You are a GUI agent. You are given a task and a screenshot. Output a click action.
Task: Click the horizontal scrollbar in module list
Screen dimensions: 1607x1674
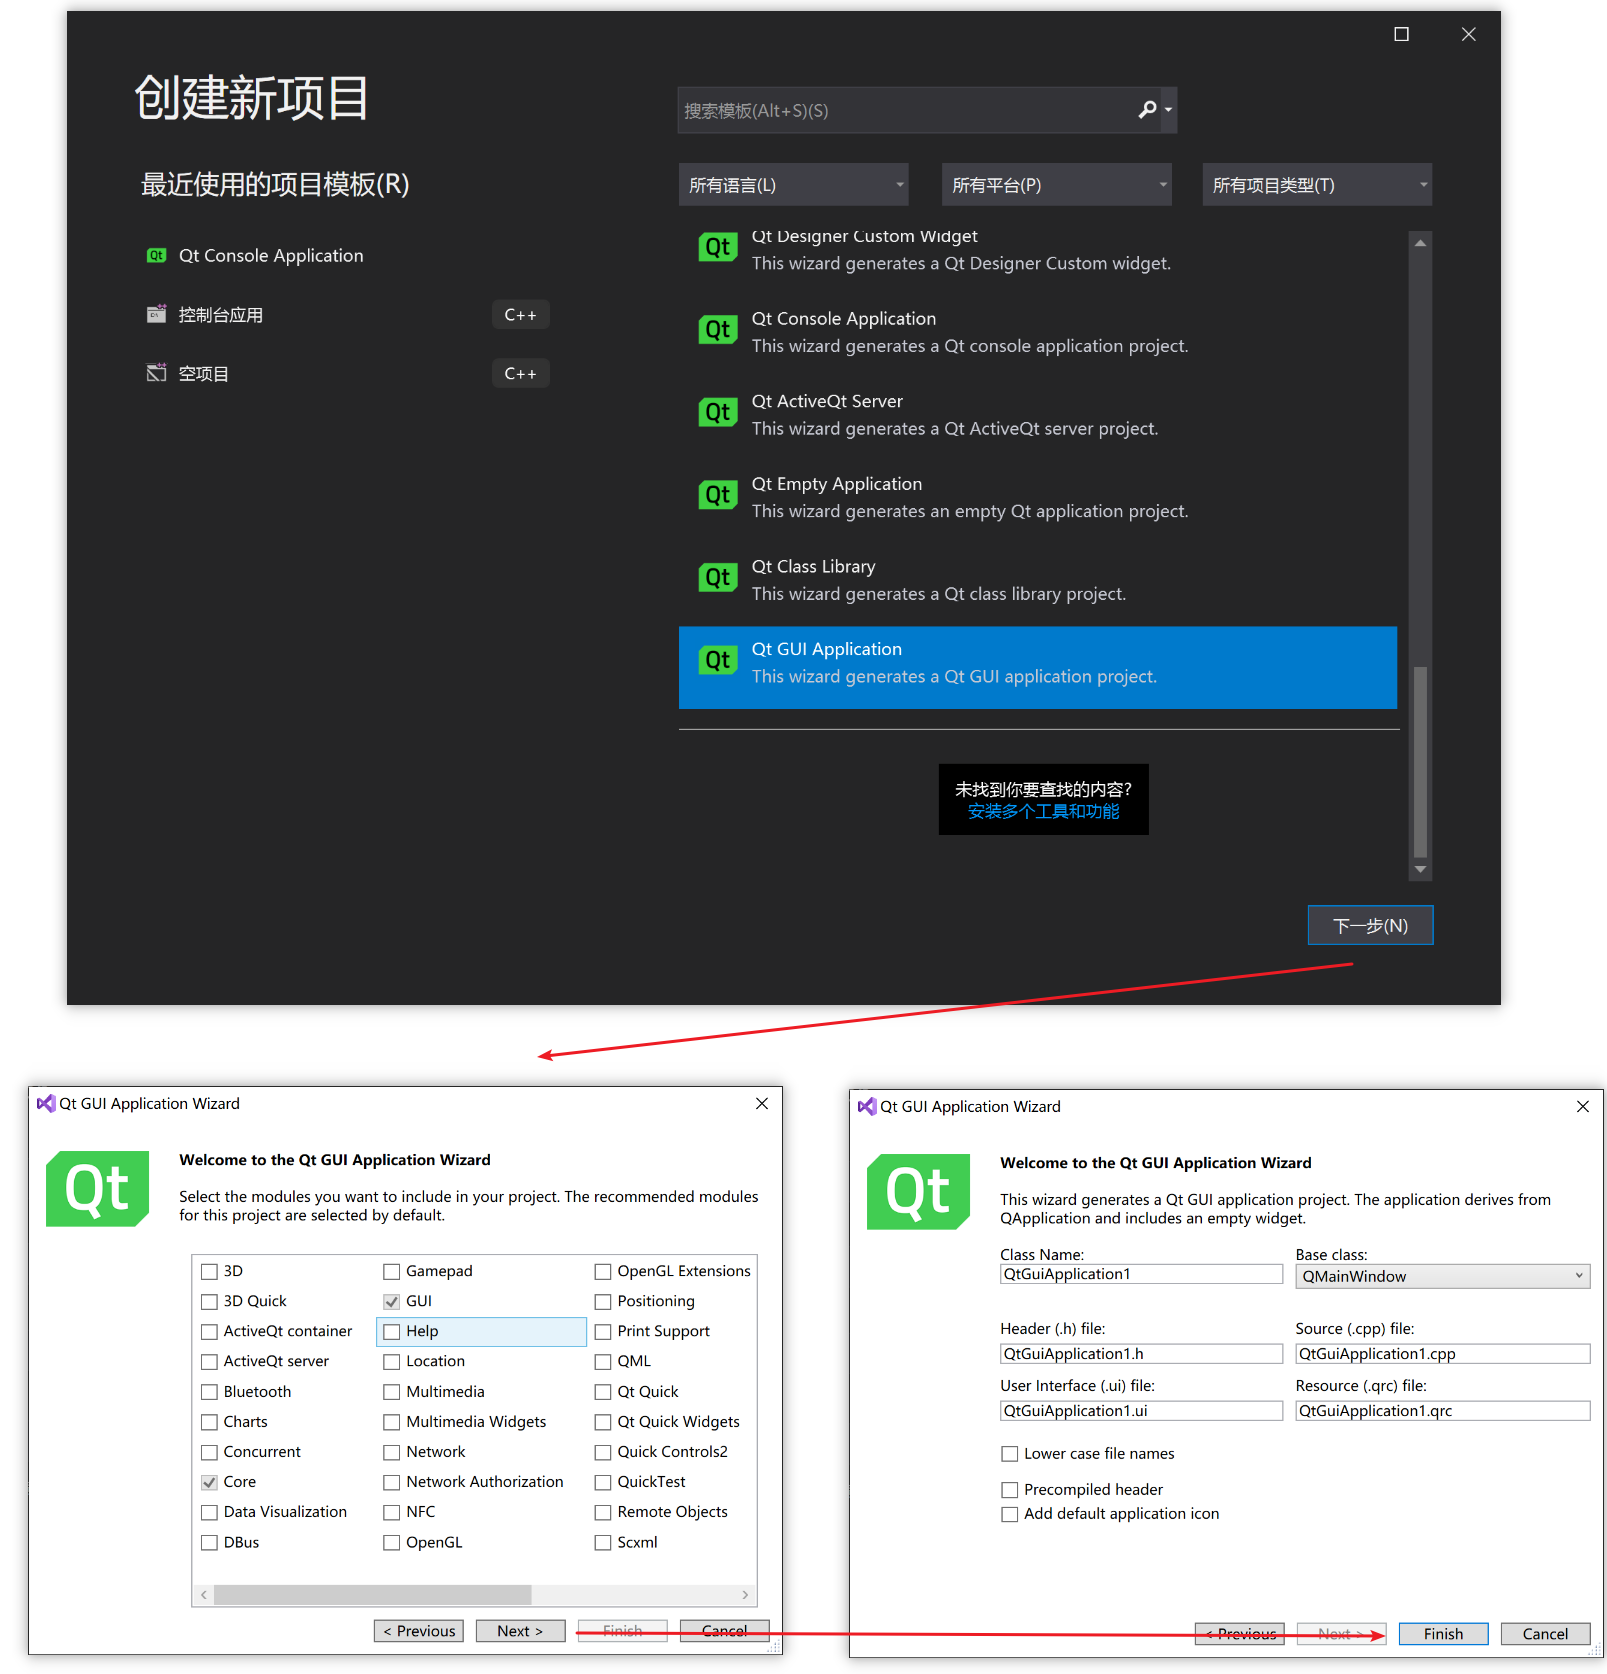point(372,1594)
